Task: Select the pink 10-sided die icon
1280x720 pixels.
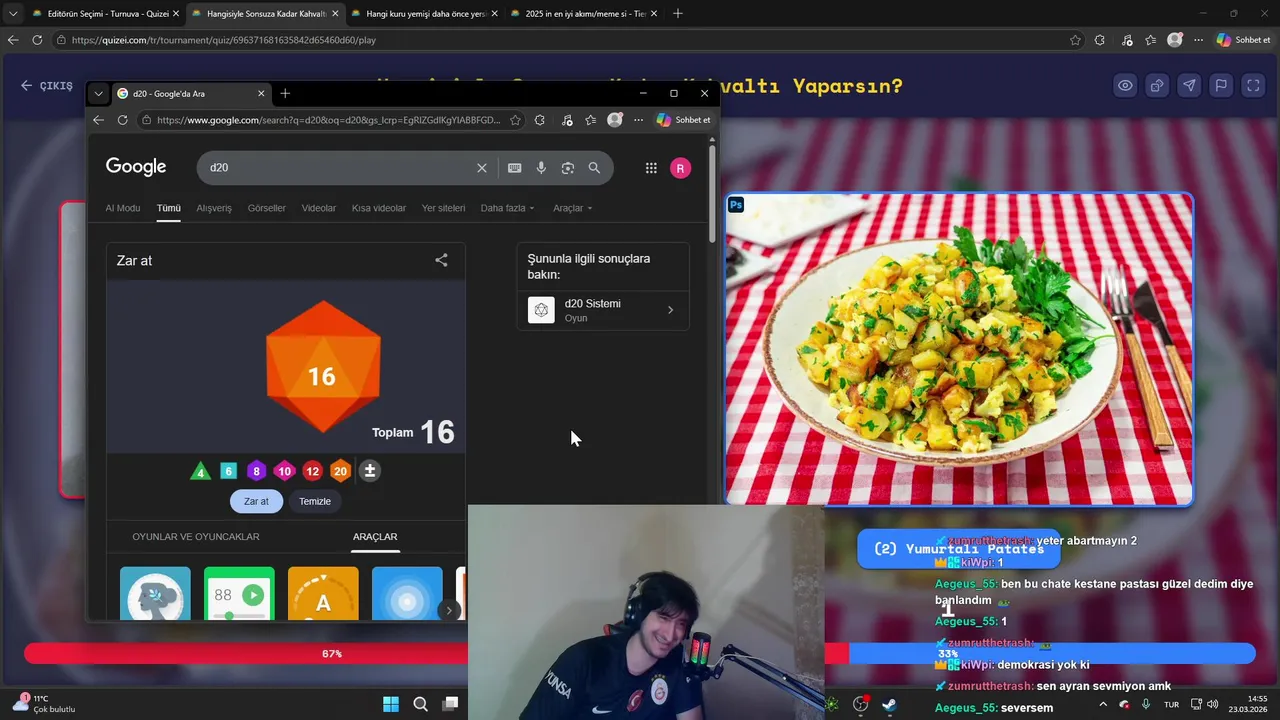Action: tap(284, 471)
